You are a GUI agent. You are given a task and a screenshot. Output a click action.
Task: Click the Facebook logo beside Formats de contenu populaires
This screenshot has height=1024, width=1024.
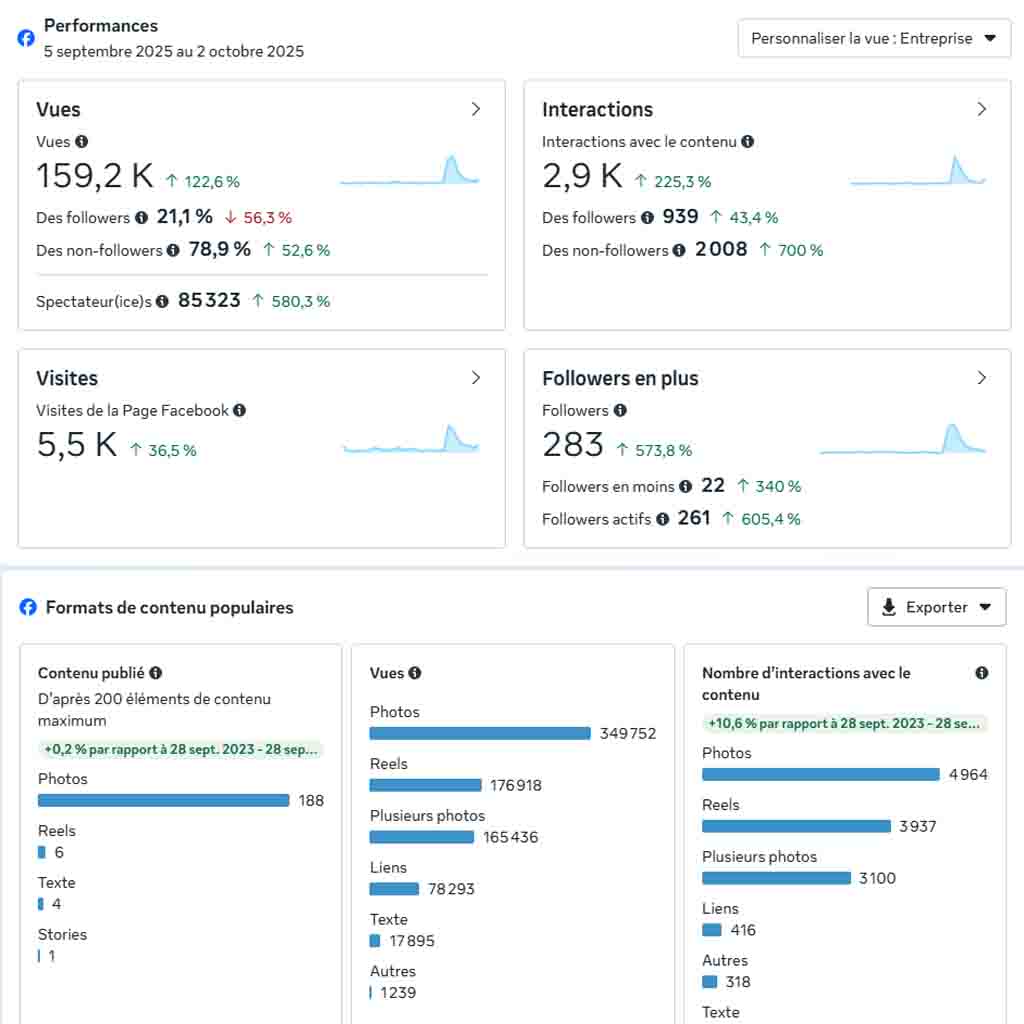click(28, 607)
